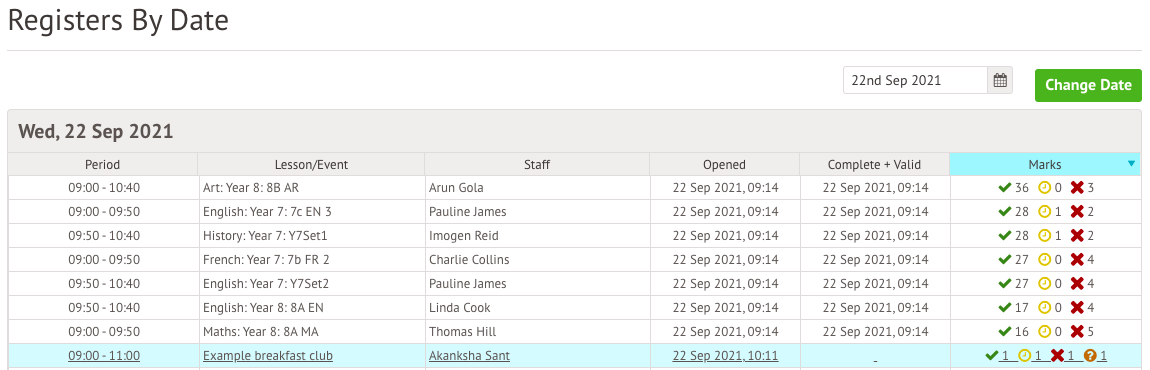The height and width of the screenshot is (370, 1150).
Task: Click red absent cross in Maths row
Action: pyautogui.click(x=1077, y=331)
